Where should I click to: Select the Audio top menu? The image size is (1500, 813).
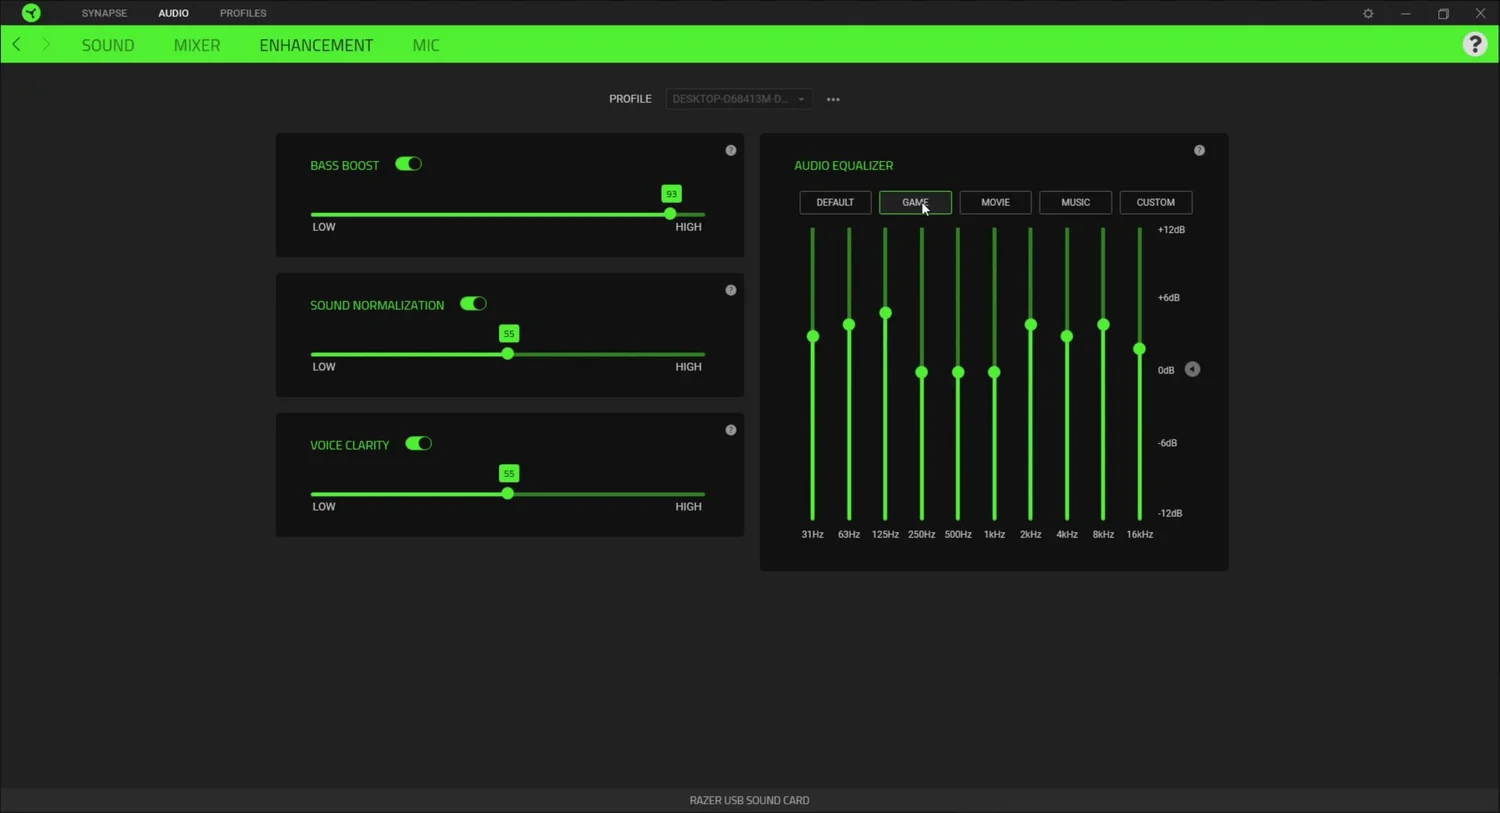pos(173,13)
